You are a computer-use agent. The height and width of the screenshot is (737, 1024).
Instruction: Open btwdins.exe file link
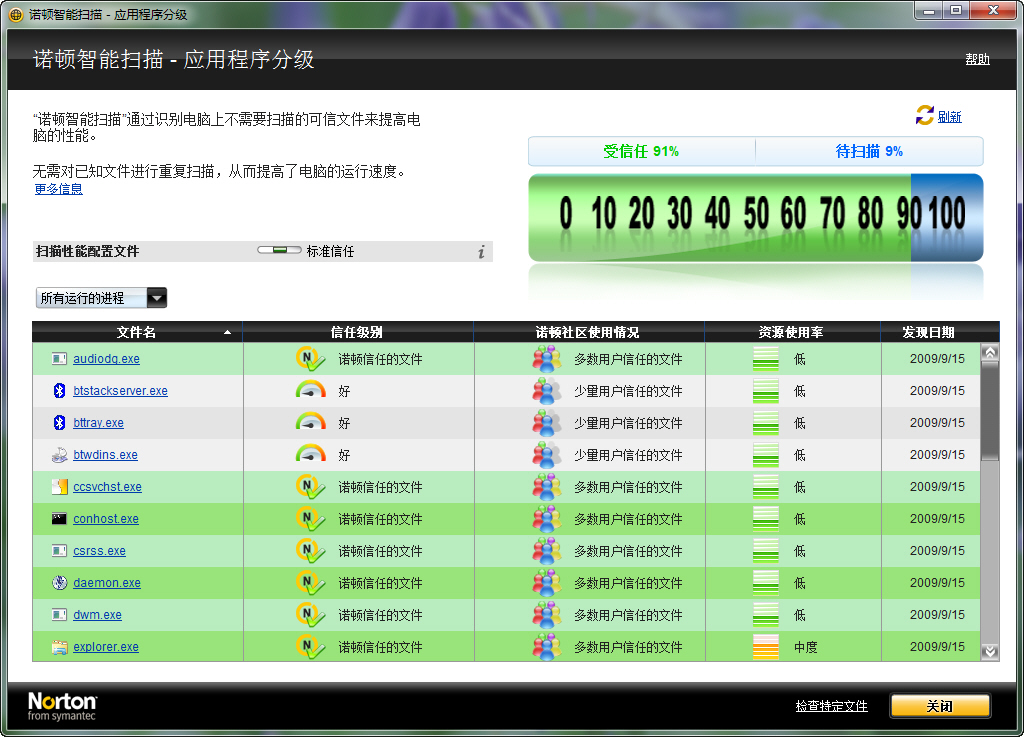coord(105,455)
